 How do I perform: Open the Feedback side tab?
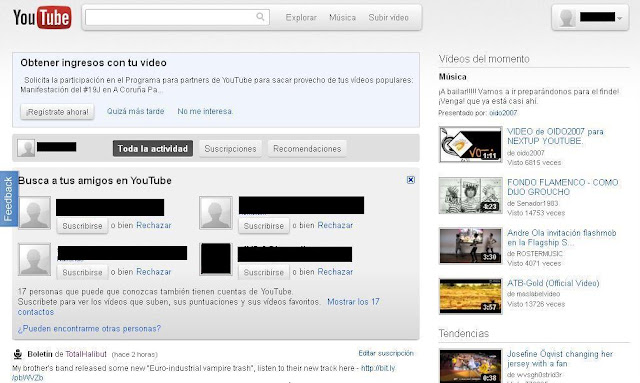coord(9,198)
